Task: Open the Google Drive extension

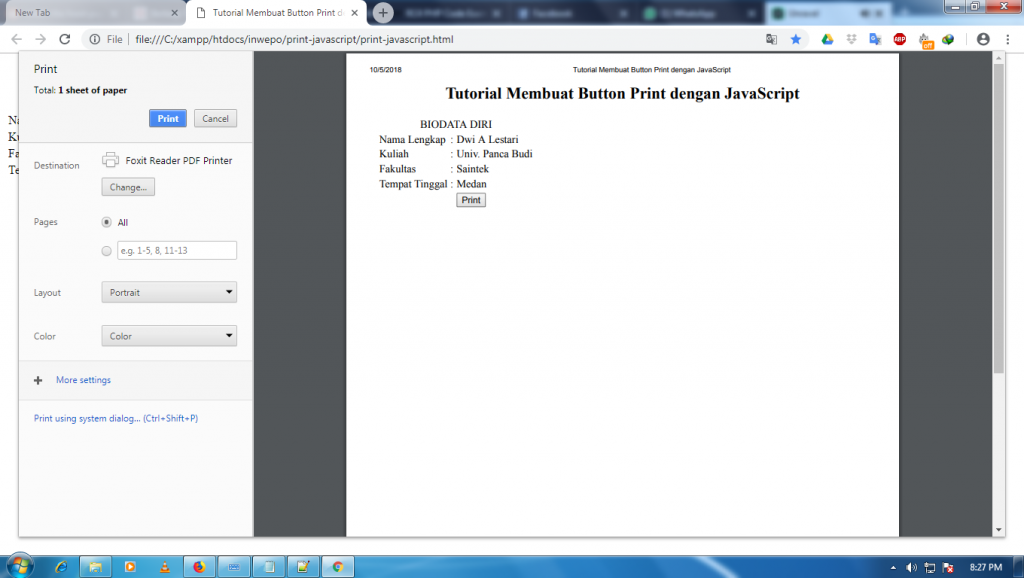Action: pos(827,39)
